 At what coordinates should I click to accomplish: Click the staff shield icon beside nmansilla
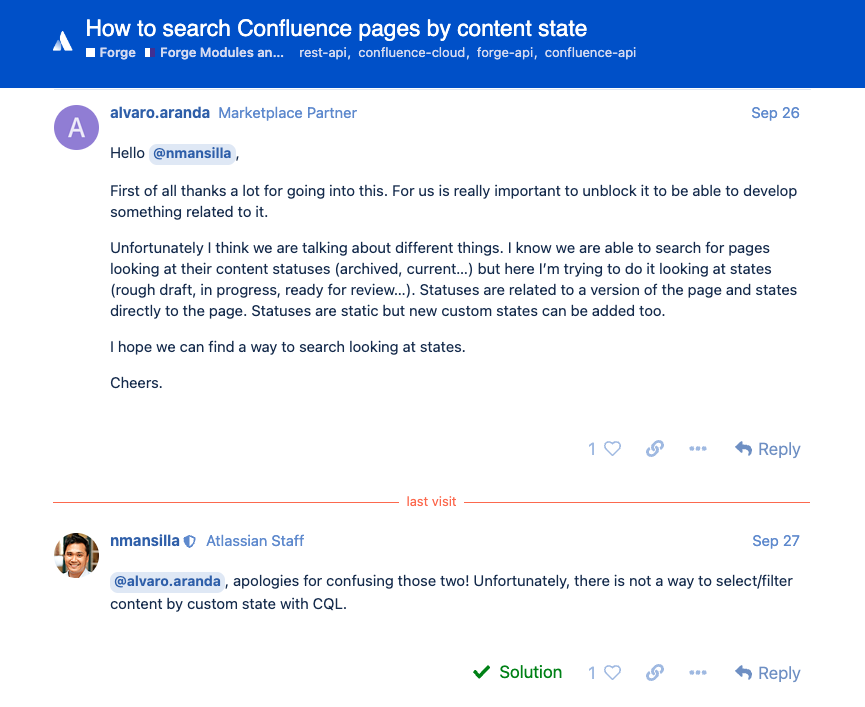point(190,542)
